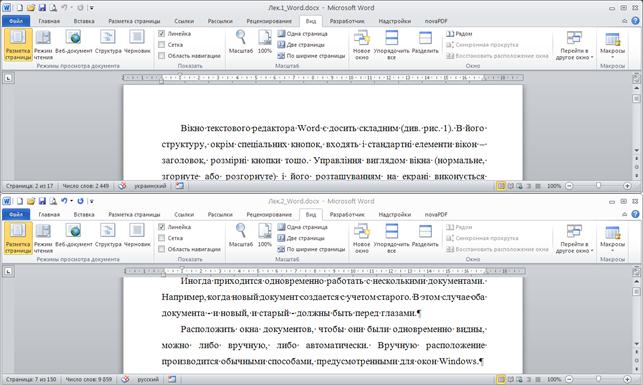Image resolution: width=643 pixels, height=385 pixels.
Task: Click the zoom in plus button in the Лек.1_Word status bar
Action: coord(627,186)
